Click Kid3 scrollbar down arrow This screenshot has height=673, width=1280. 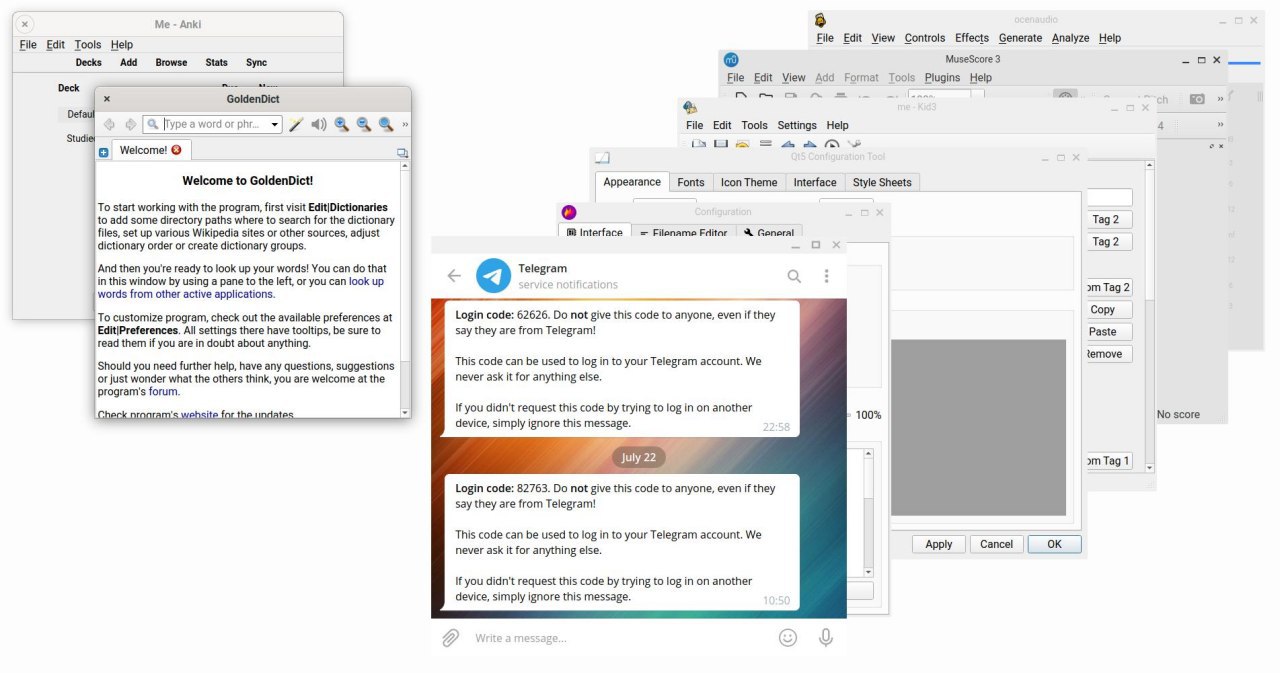click(1150, 467)
